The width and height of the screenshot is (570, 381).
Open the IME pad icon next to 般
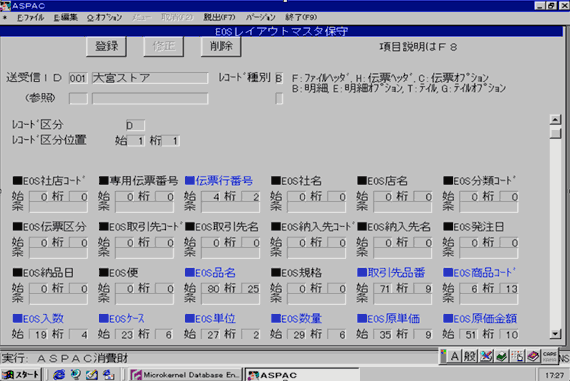(x=486, y=356)
